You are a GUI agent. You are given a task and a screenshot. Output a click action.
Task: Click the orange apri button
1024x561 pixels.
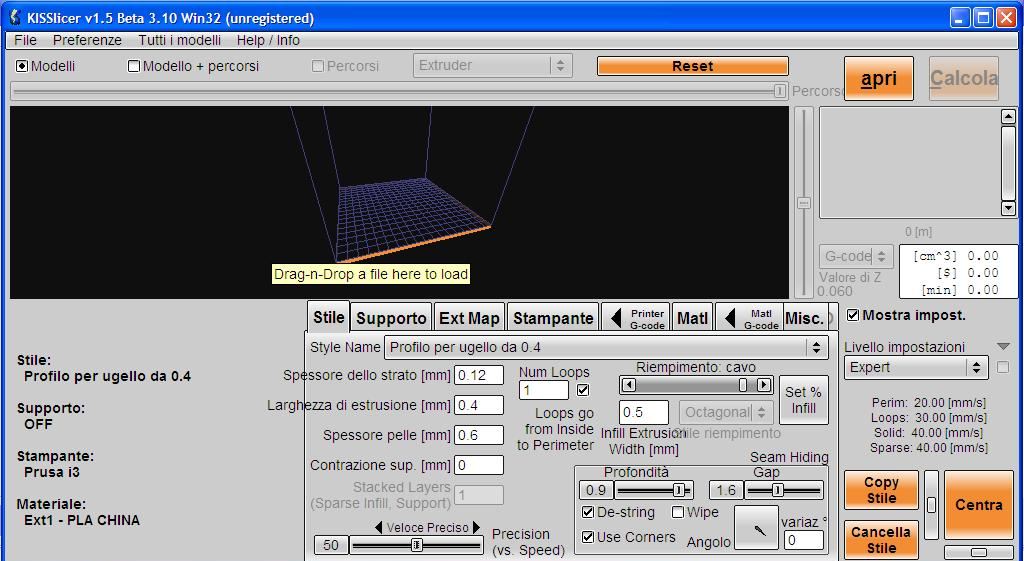878,79
